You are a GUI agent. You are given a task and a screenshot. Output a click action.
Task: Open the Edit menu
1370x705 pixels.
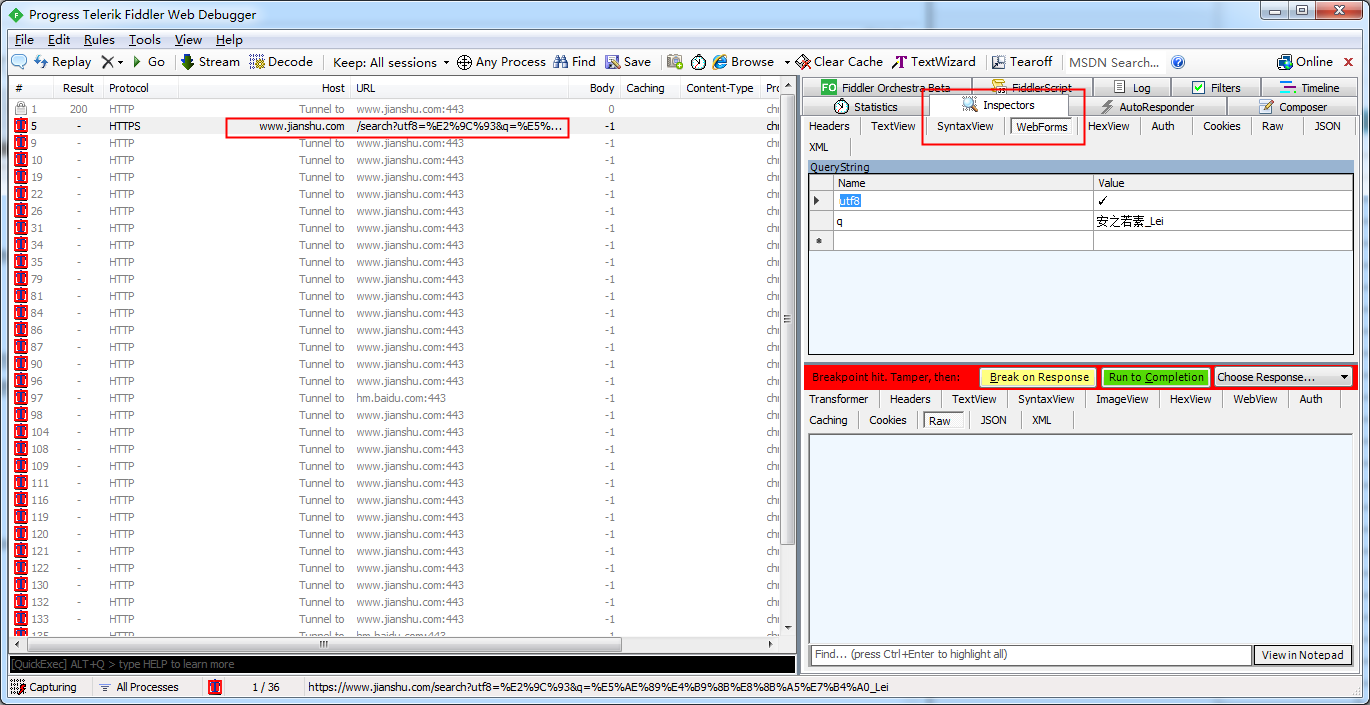[x=59, y=40]
